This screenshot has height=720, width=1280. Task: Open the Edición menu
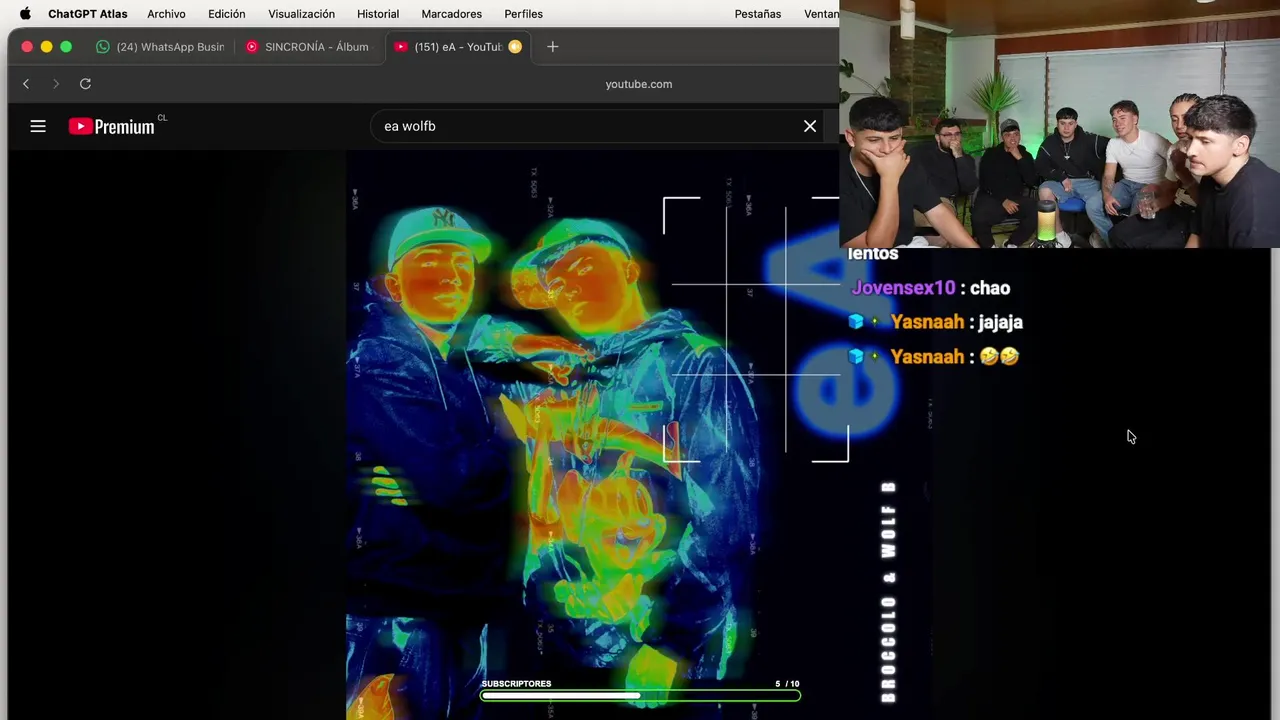pos(227,14)
